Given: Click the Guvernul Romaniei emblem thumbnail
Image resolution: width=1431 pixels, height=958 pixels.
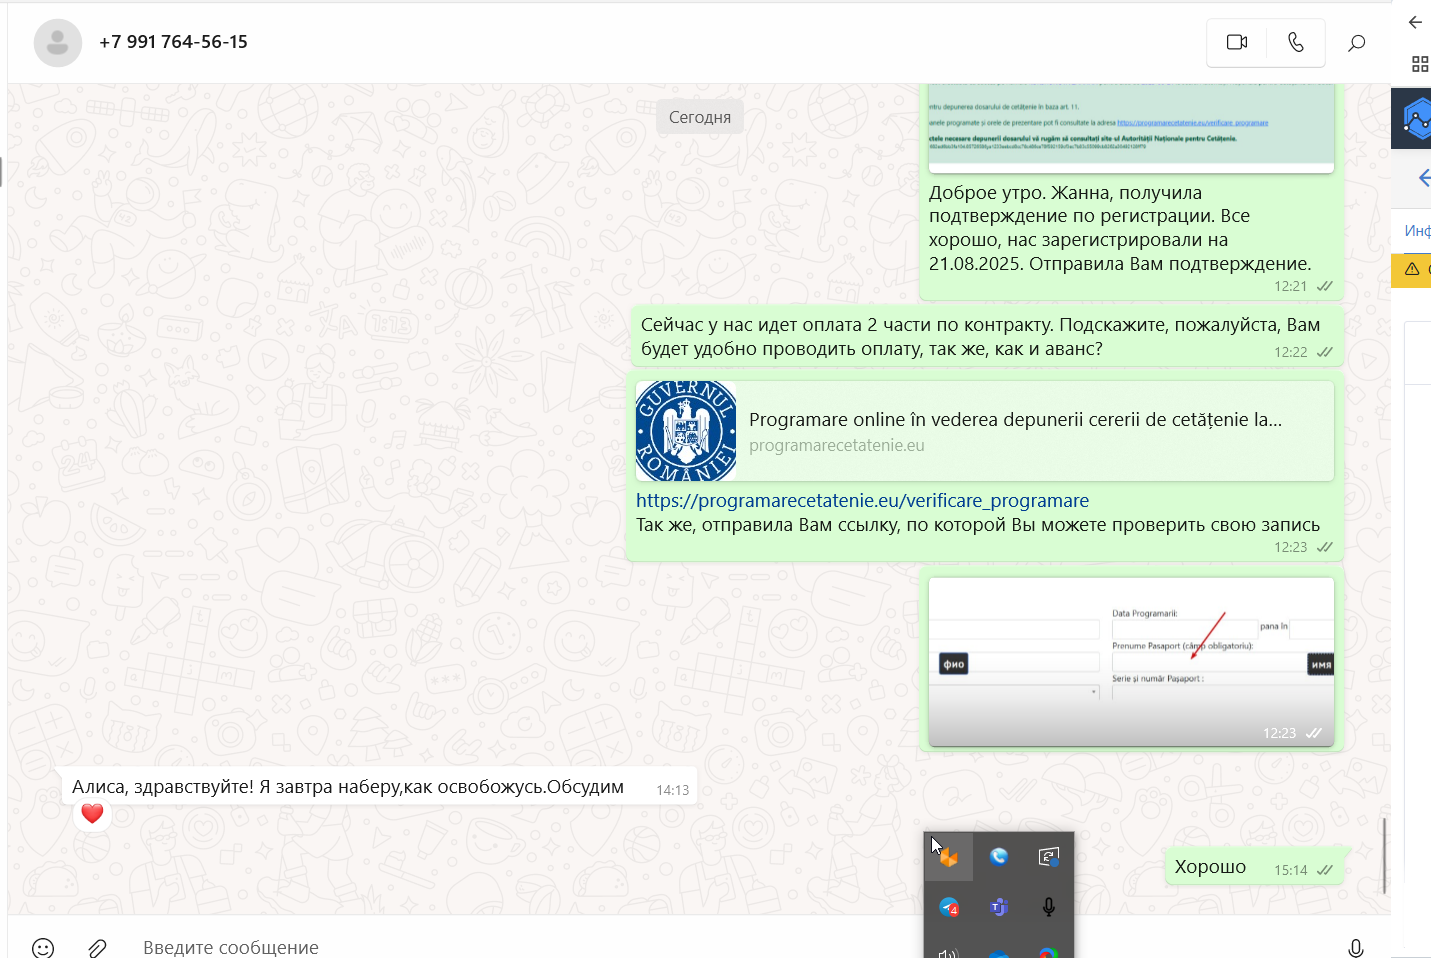Looking at the screenshot, I should pyautogui.click(x=686, y=431).
